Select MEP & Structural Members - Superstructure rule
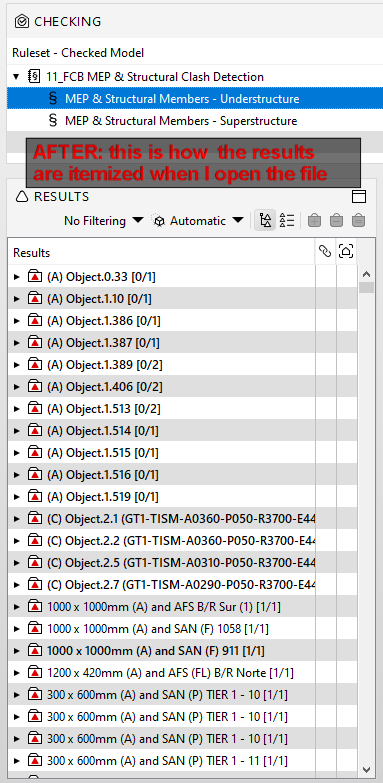This screenshot has height=783, width=383. pos(181,121)
